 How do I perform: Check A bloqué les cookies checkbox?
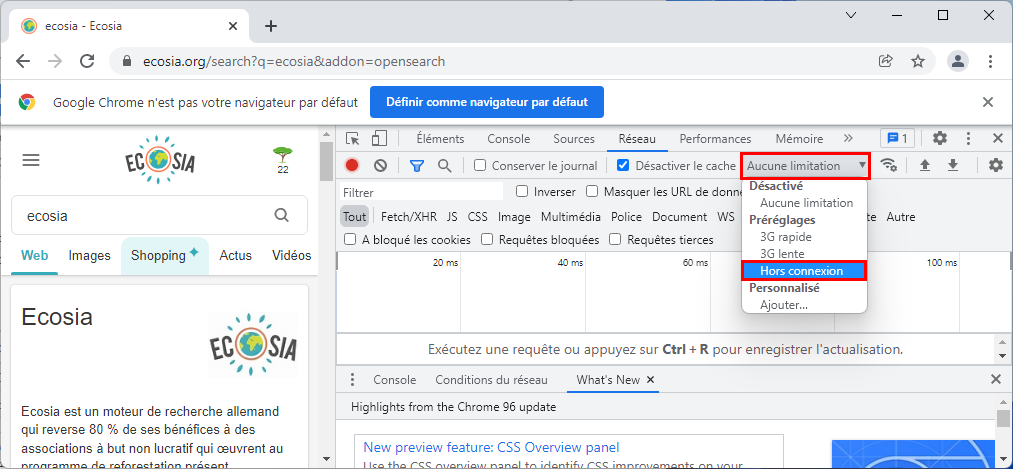coord(350,240)
